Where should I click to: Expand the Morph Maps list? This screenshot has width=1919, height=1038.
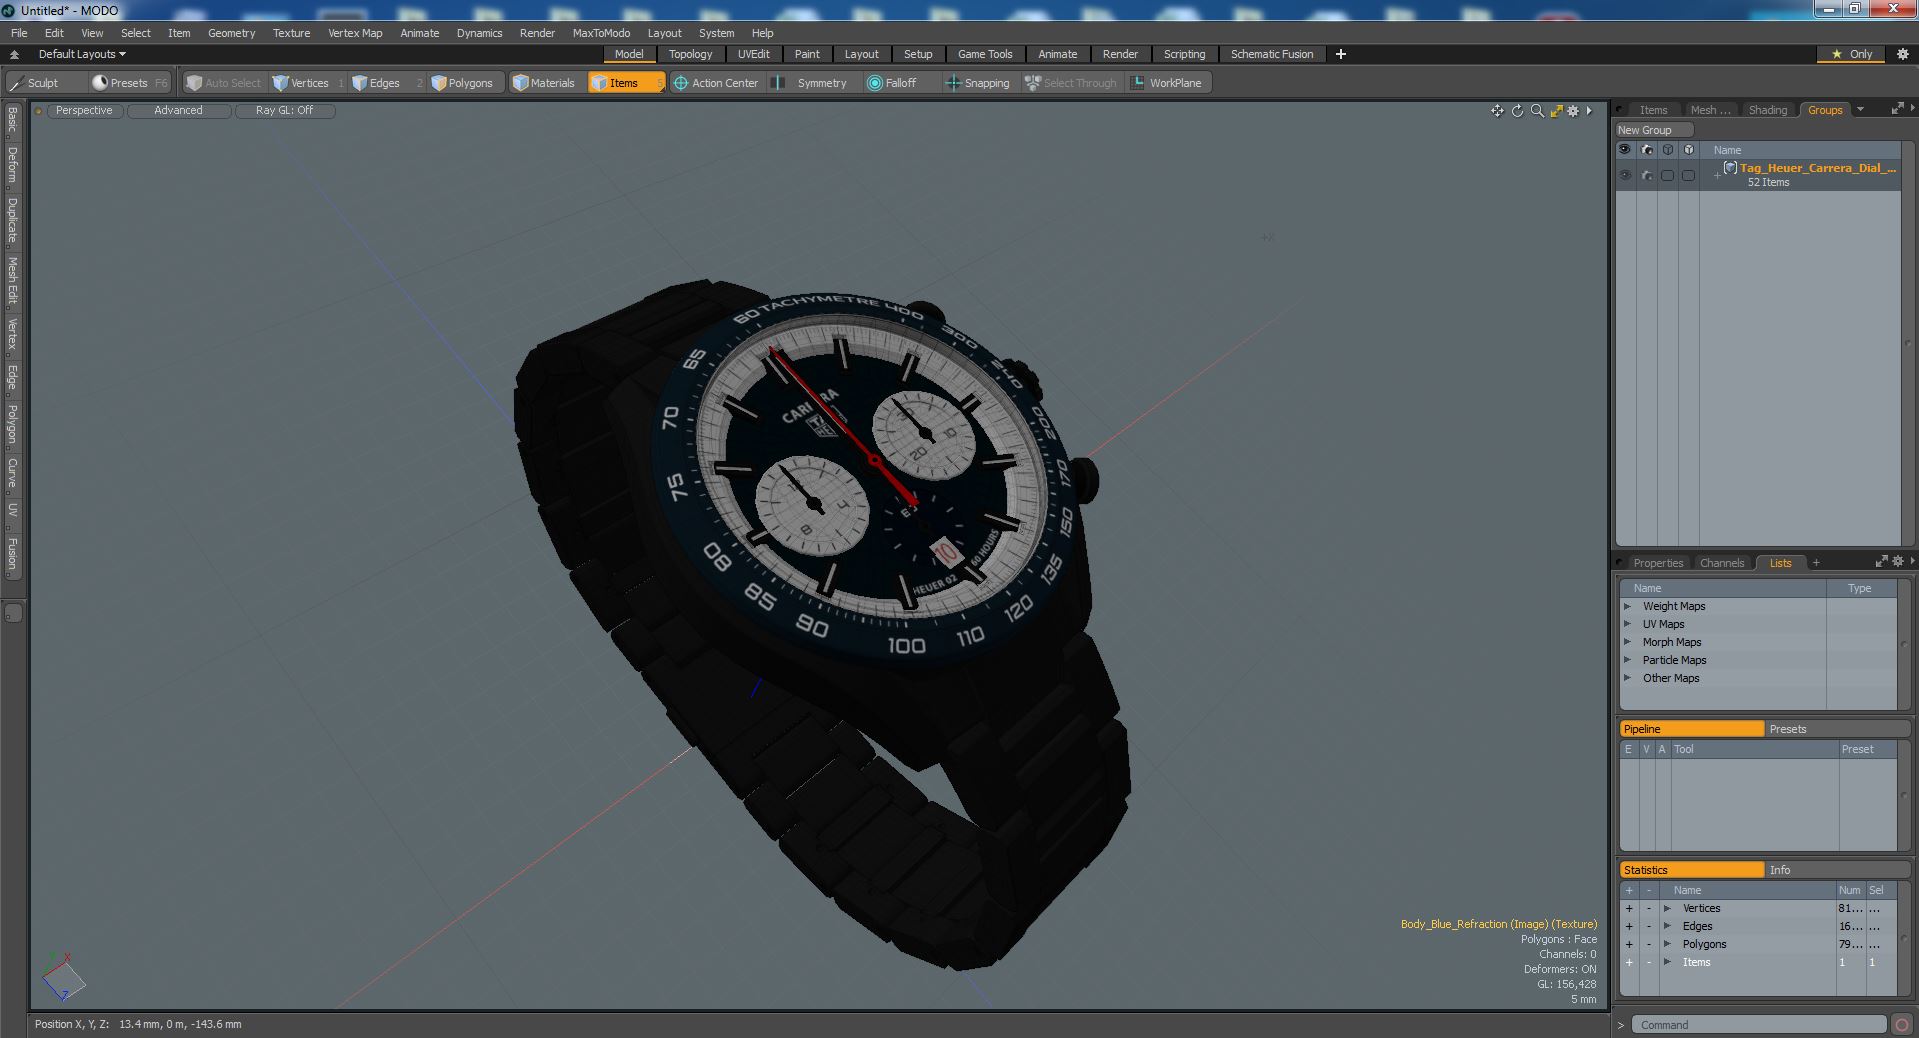[1627, 642]
